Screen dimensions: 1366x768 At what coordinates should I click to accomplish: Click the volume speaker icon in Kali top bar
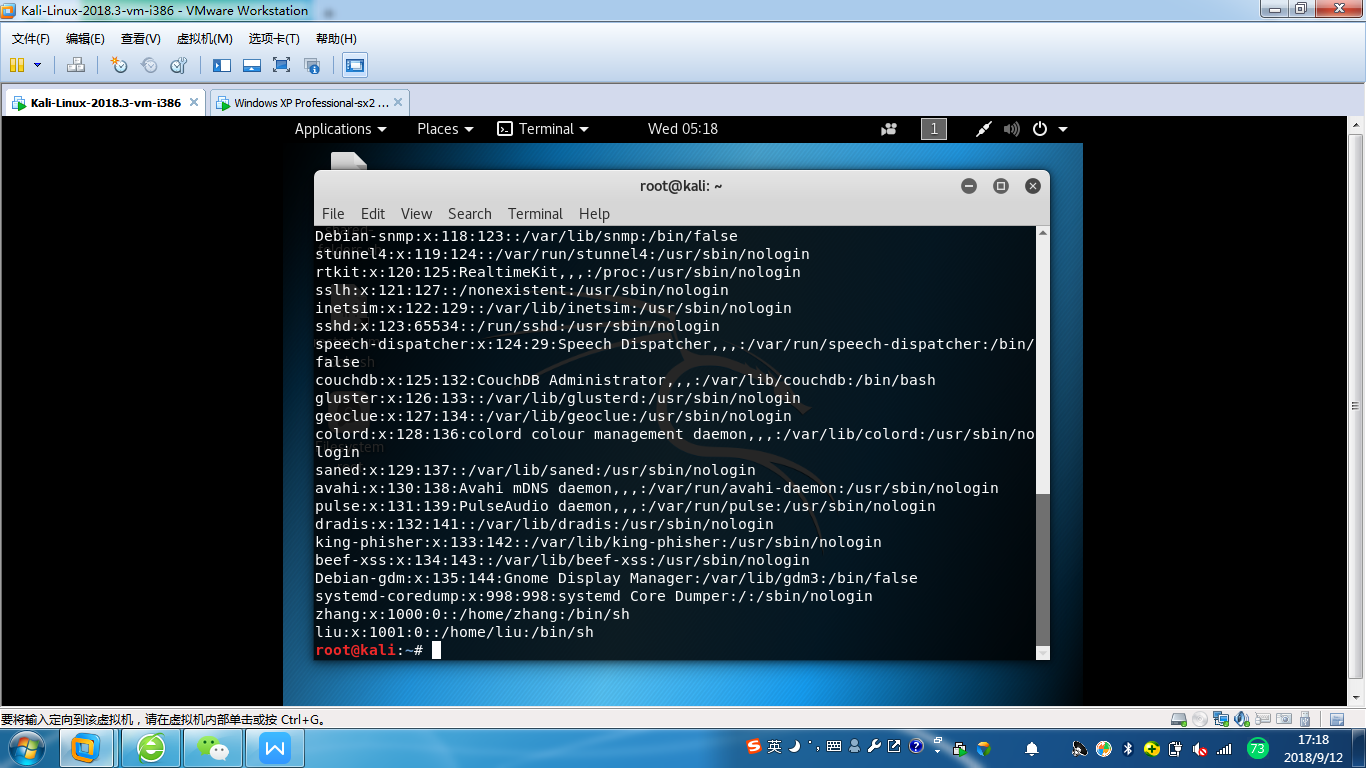tap(1012, 129)
